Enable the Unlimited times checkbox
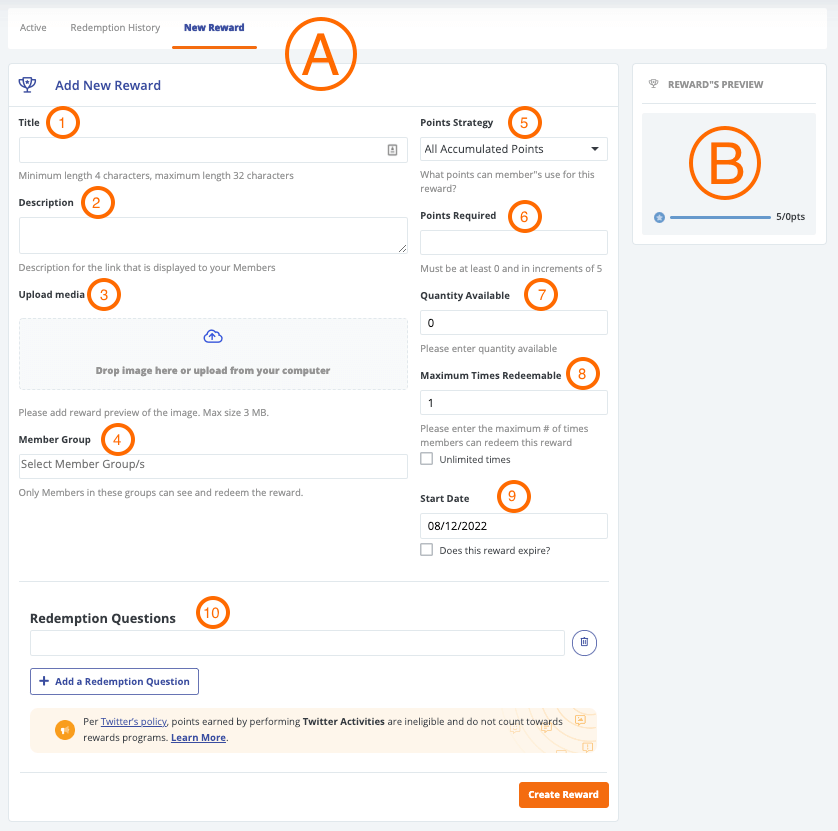This screenshot has width=838, height=831. [426, 459]
